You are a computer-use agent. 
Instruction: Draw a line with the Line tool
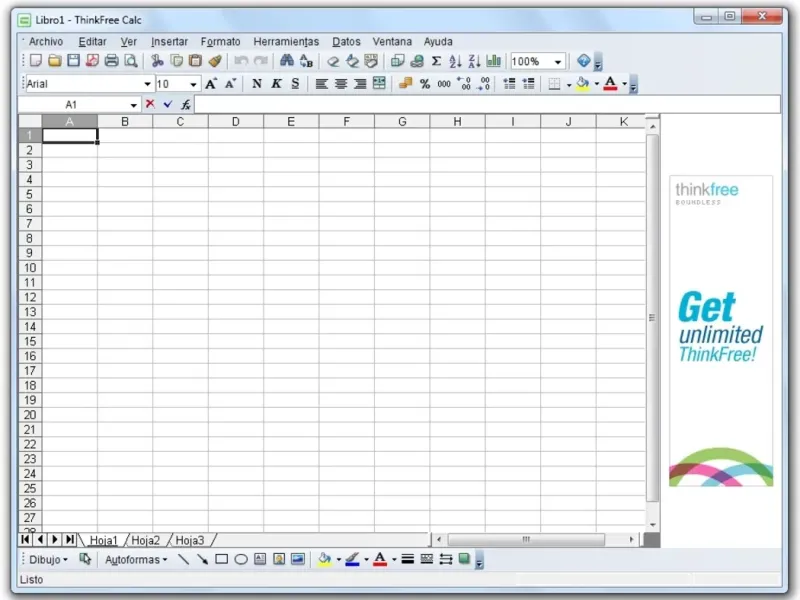tap(183, 560)
